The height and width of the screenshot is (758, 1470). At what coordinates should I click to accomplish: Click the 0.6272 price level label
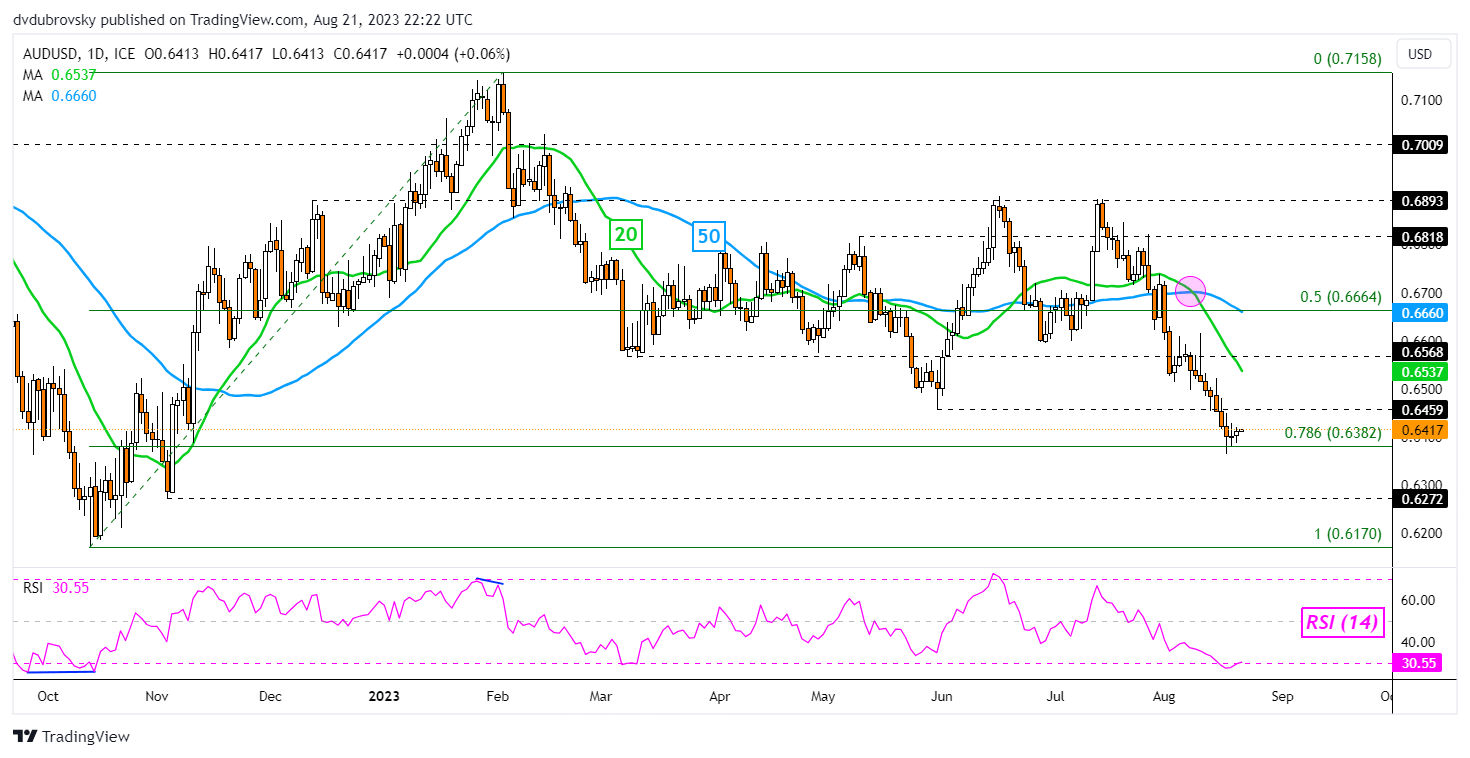1421,497
